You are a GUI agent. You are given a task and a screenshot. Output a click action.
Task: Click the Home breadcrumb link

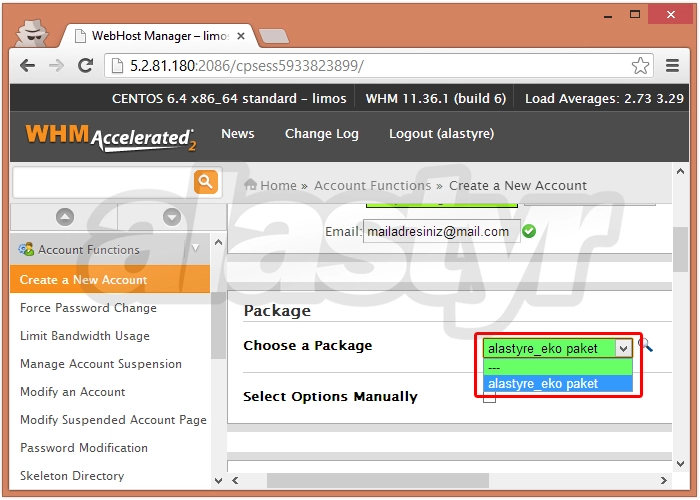coord(278,185)
